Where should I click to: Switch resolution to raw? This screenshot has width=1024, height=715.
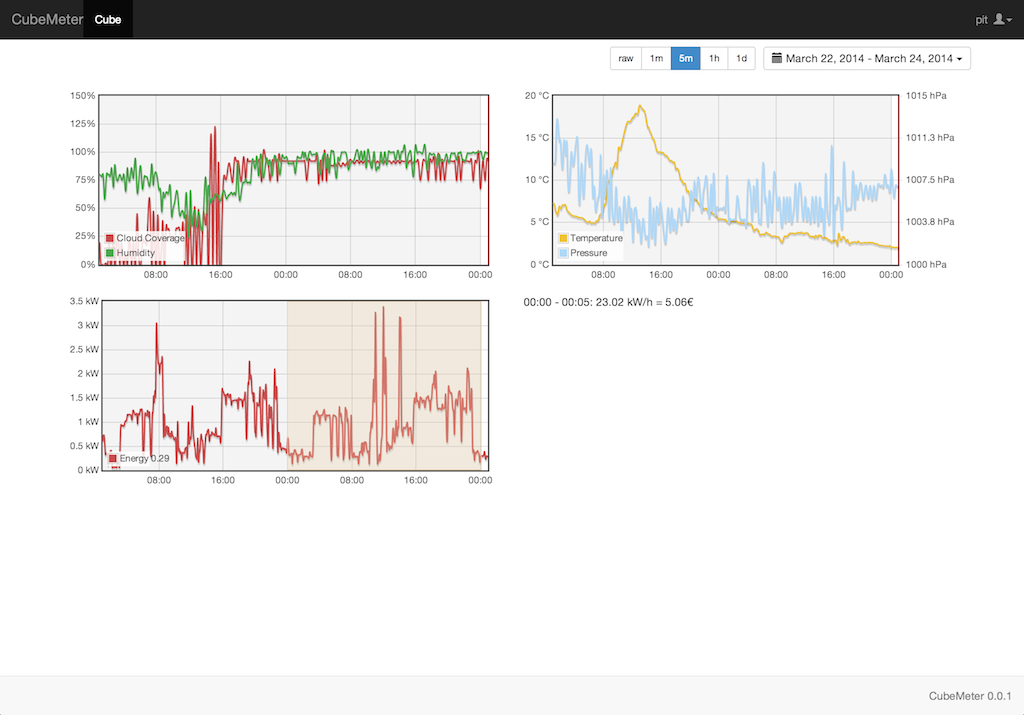[626, 58]
